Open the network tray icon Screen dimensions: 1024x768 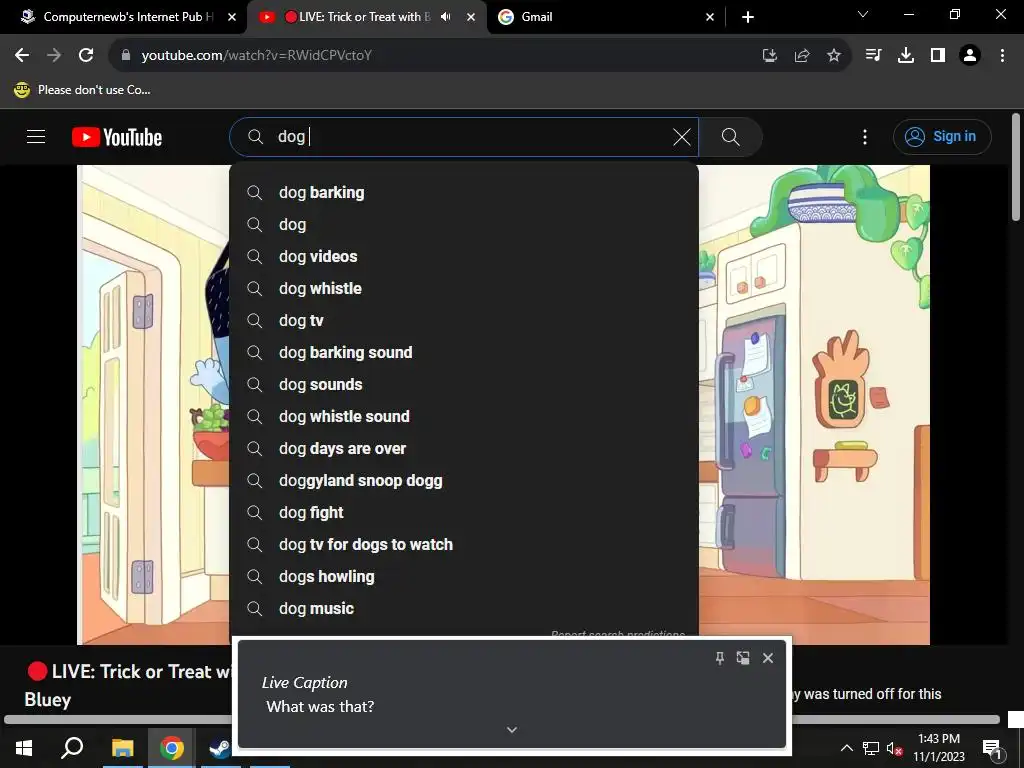[x=871, y=748]
